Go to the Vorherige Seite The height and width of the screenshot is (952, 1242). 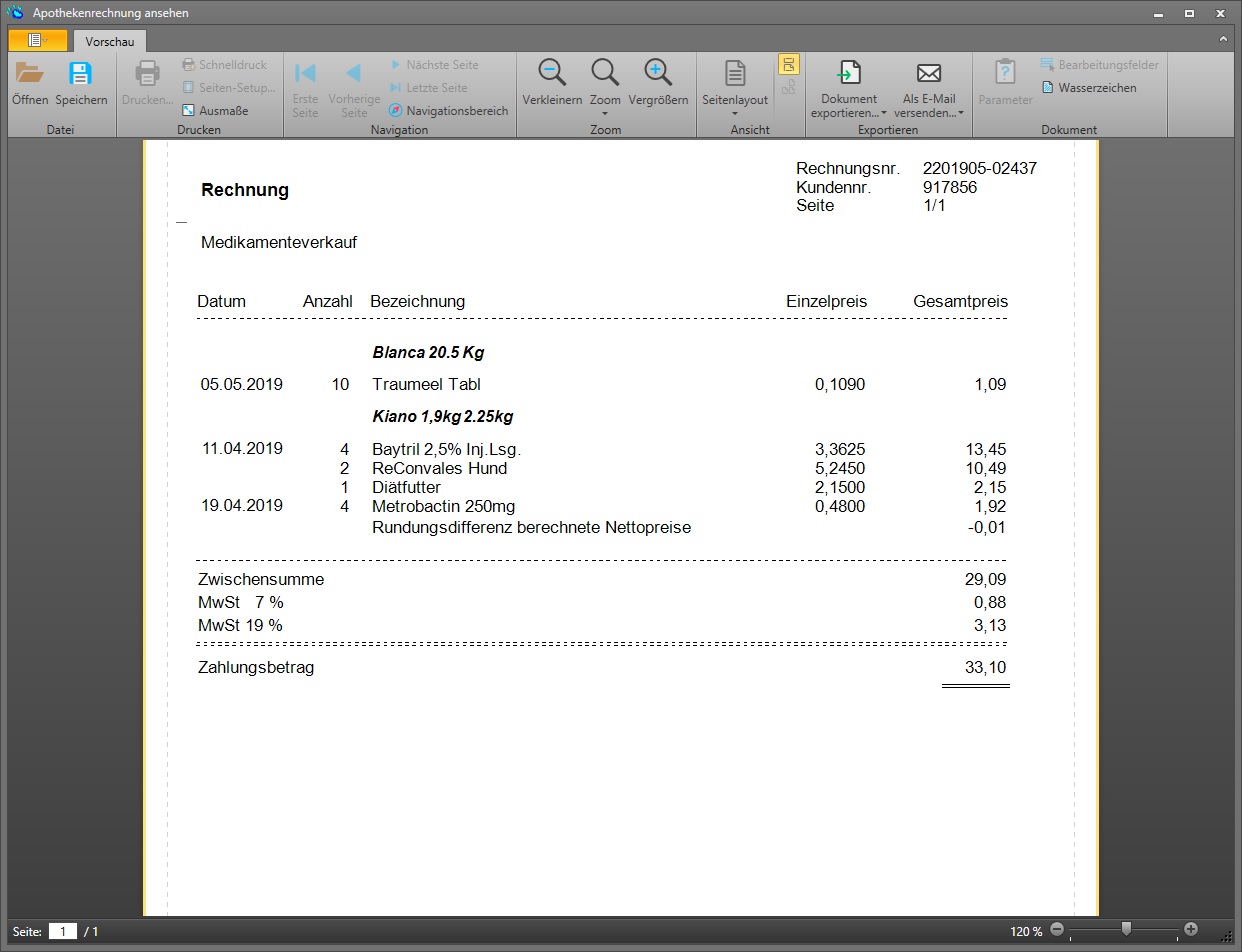tap(354, 88)
